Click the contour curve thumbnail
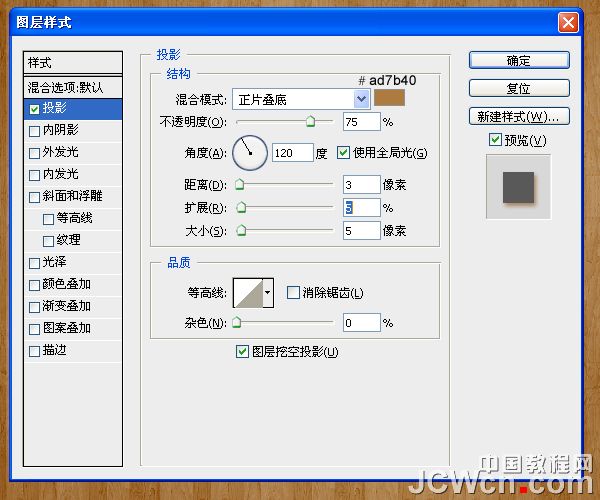The height and width of the screenshot is (500, 600). pos(248,293)
